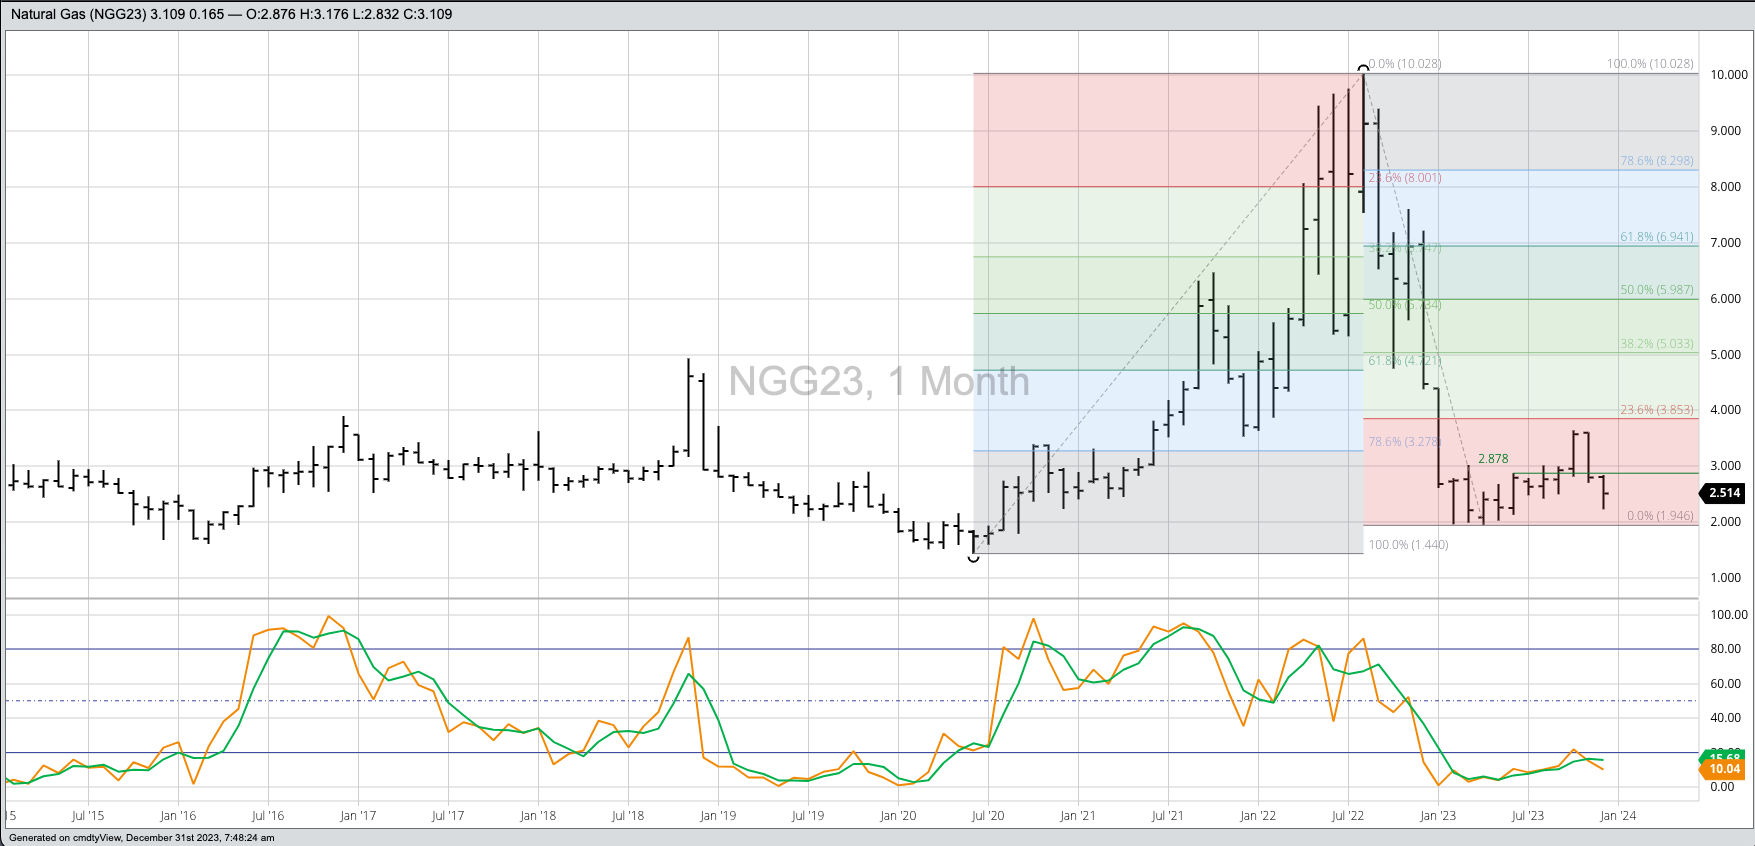Select the 61.8% (6.941) retracement label
The width and height of the screenshot is (1755, 846).
point(1656,238)
